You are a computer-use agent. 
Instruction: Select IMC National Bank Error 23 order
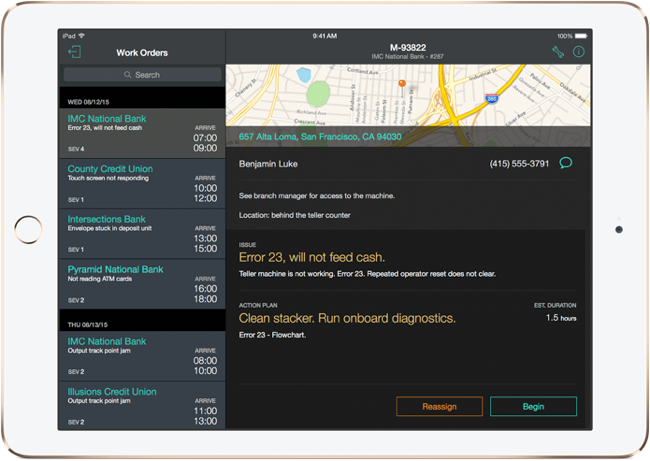[x=142, y=133]
